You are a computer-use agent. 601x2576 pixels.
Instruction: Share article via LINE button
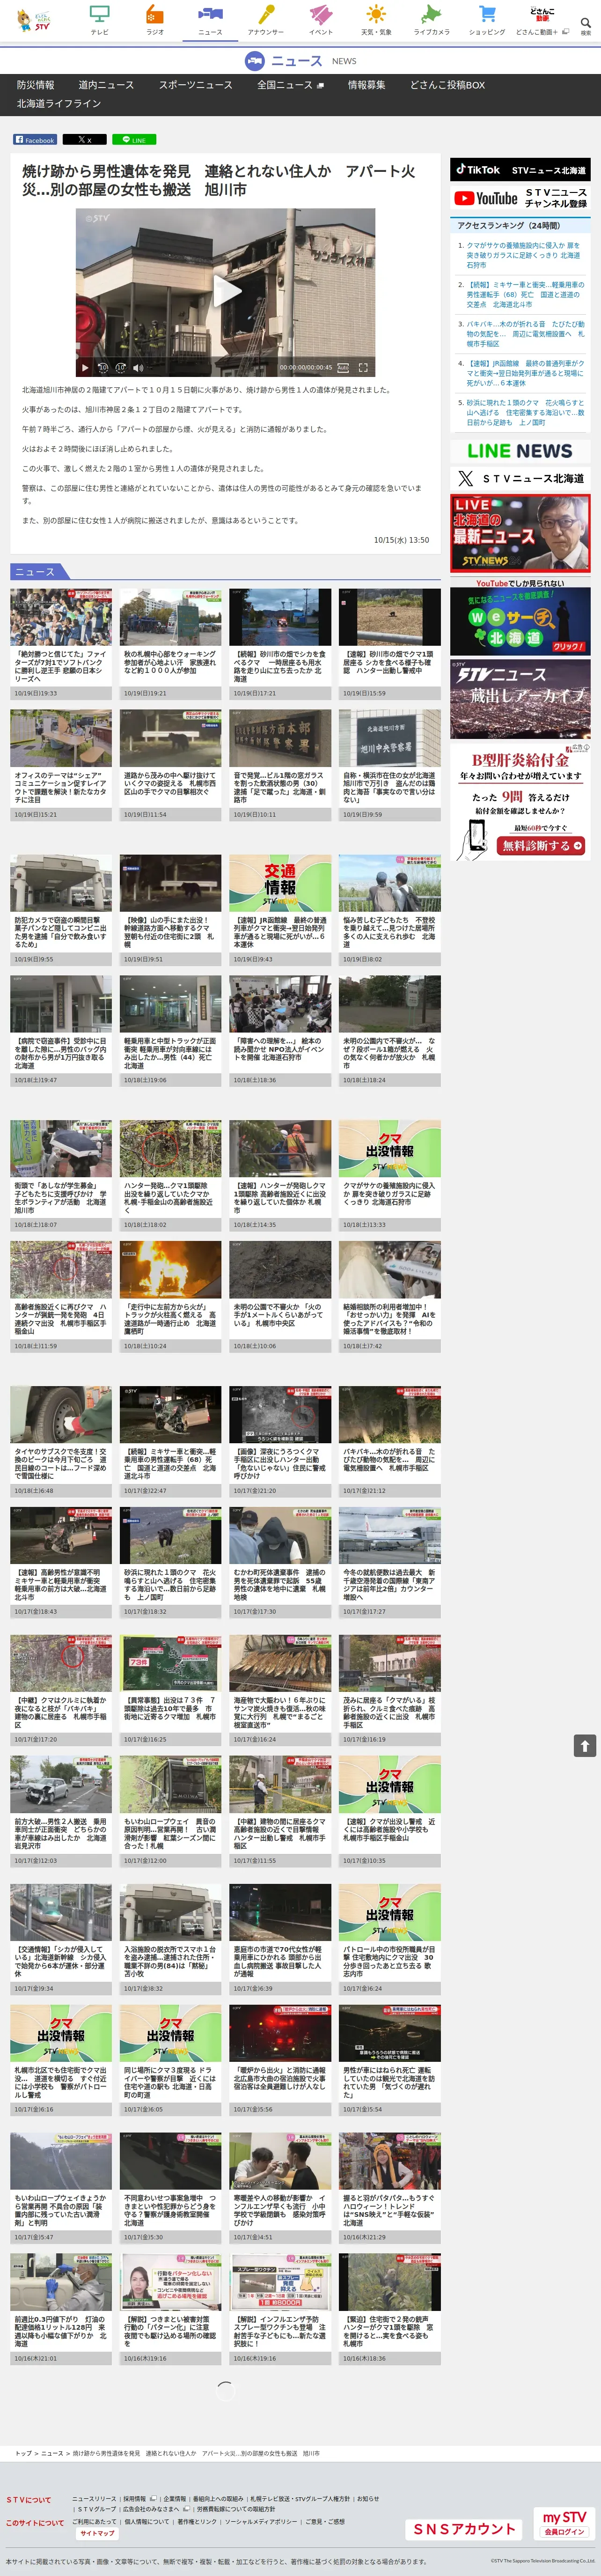(x=134, y=140)
